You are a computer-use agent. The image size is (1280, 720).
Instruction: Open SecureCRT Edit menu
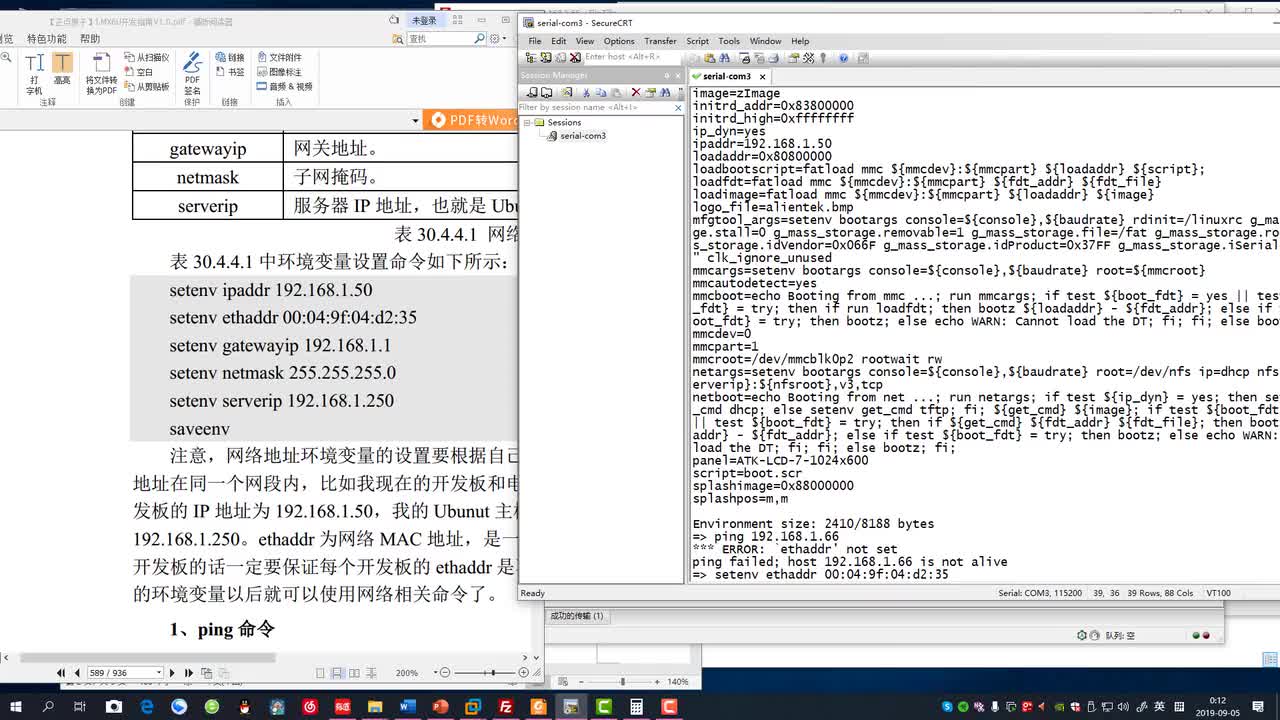(558, 41)
